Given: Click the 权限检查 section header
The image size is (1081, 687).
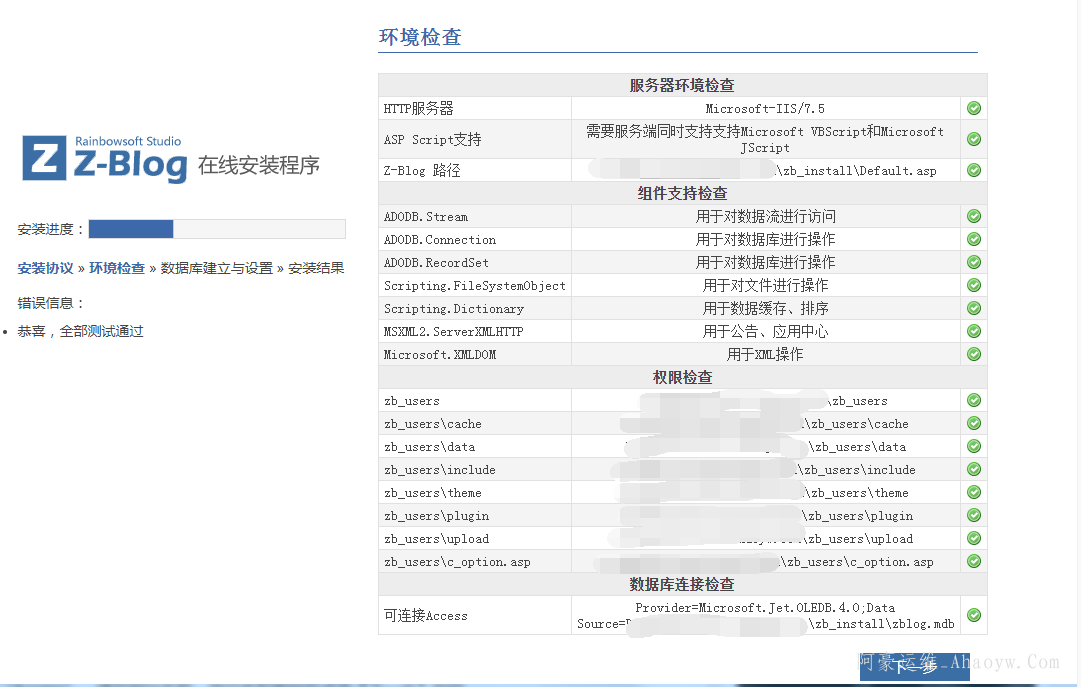Looking at the screenshot, I should (x=682, y=377).
